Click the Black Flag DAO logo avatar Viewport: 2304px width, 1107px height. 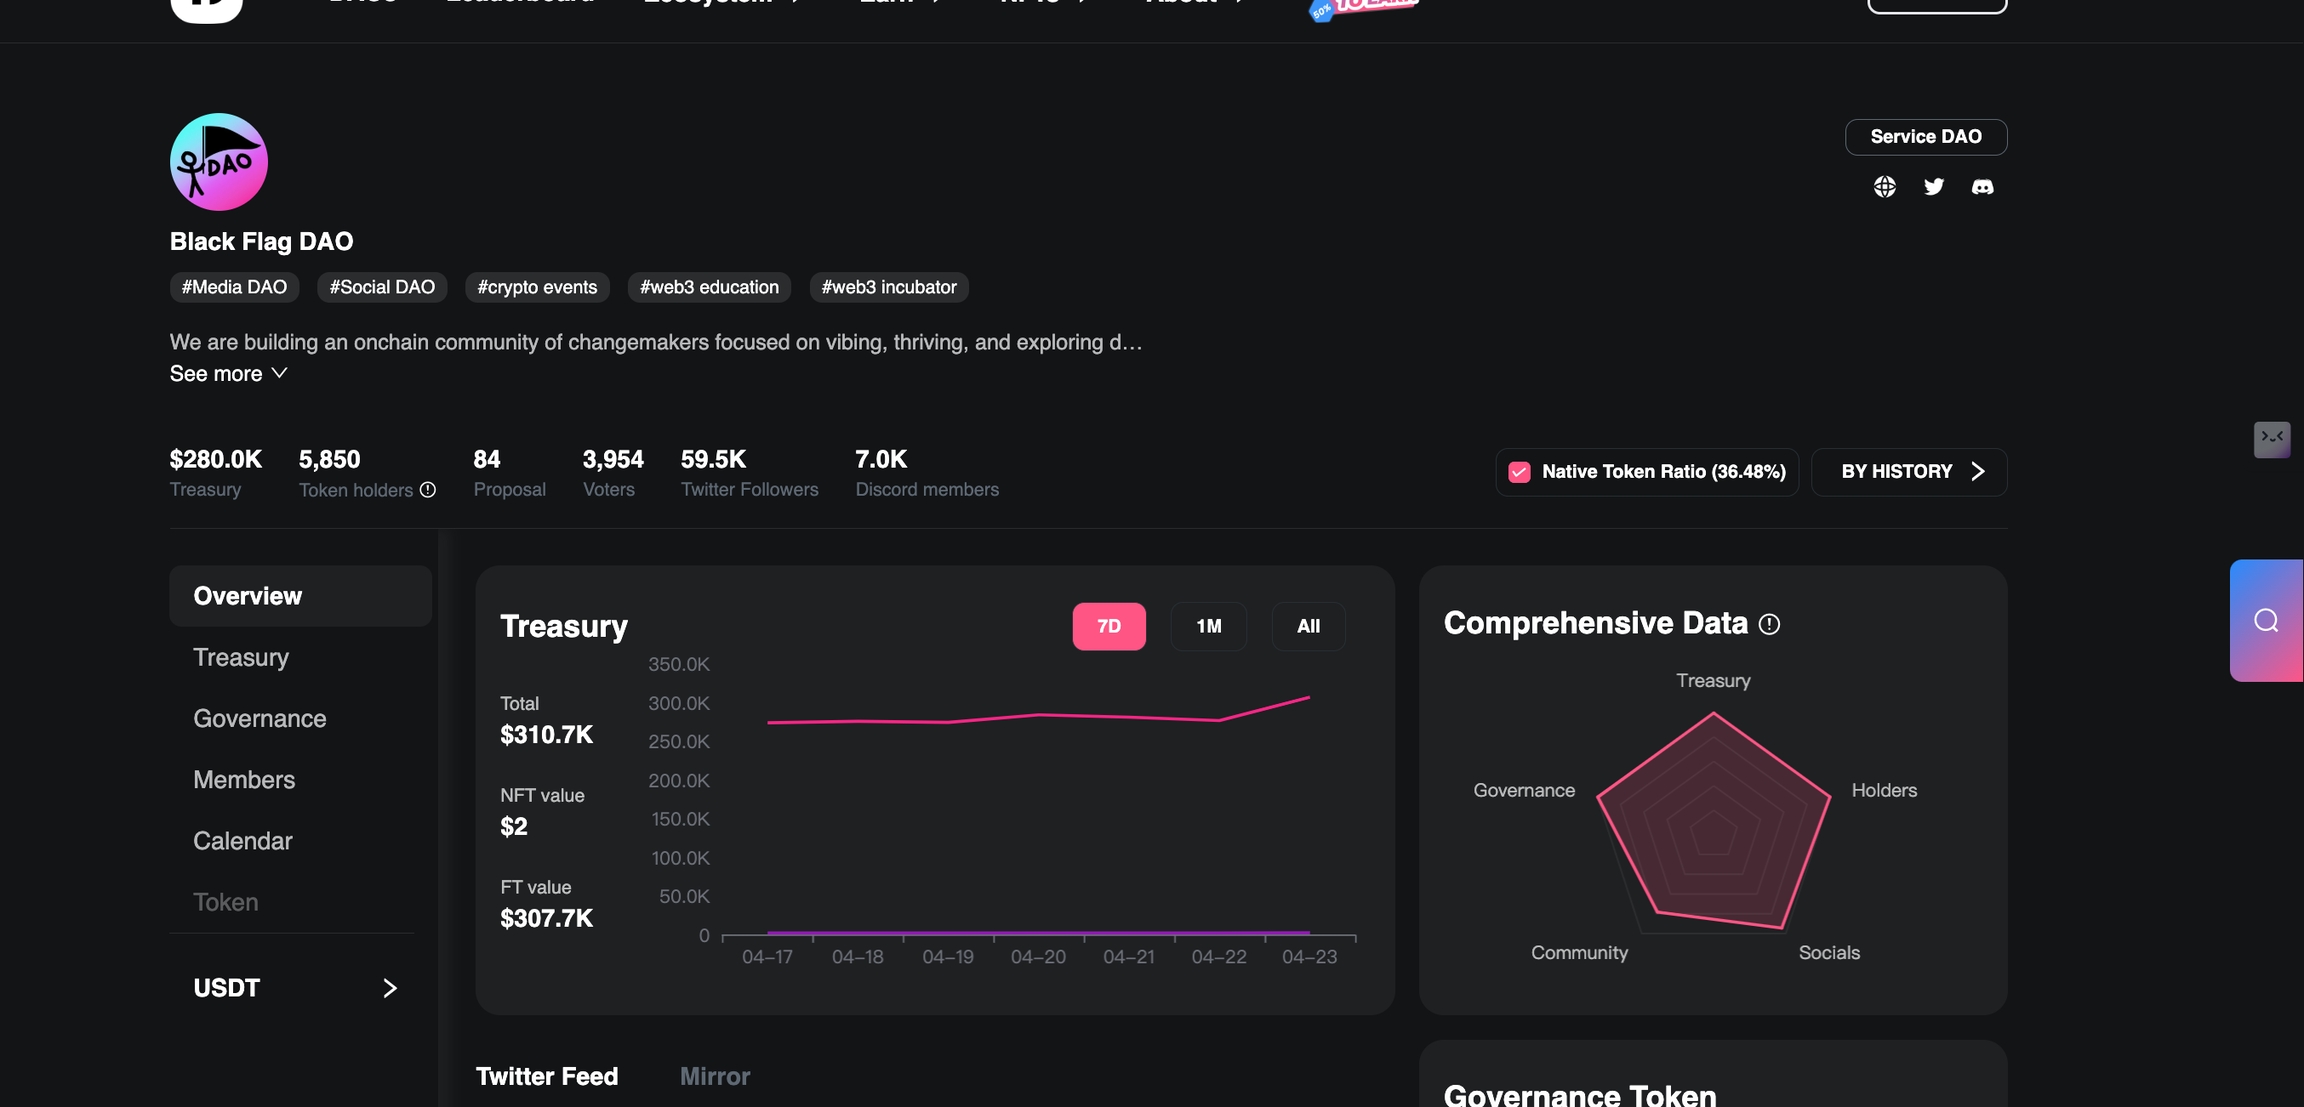(x=219, y=162)
